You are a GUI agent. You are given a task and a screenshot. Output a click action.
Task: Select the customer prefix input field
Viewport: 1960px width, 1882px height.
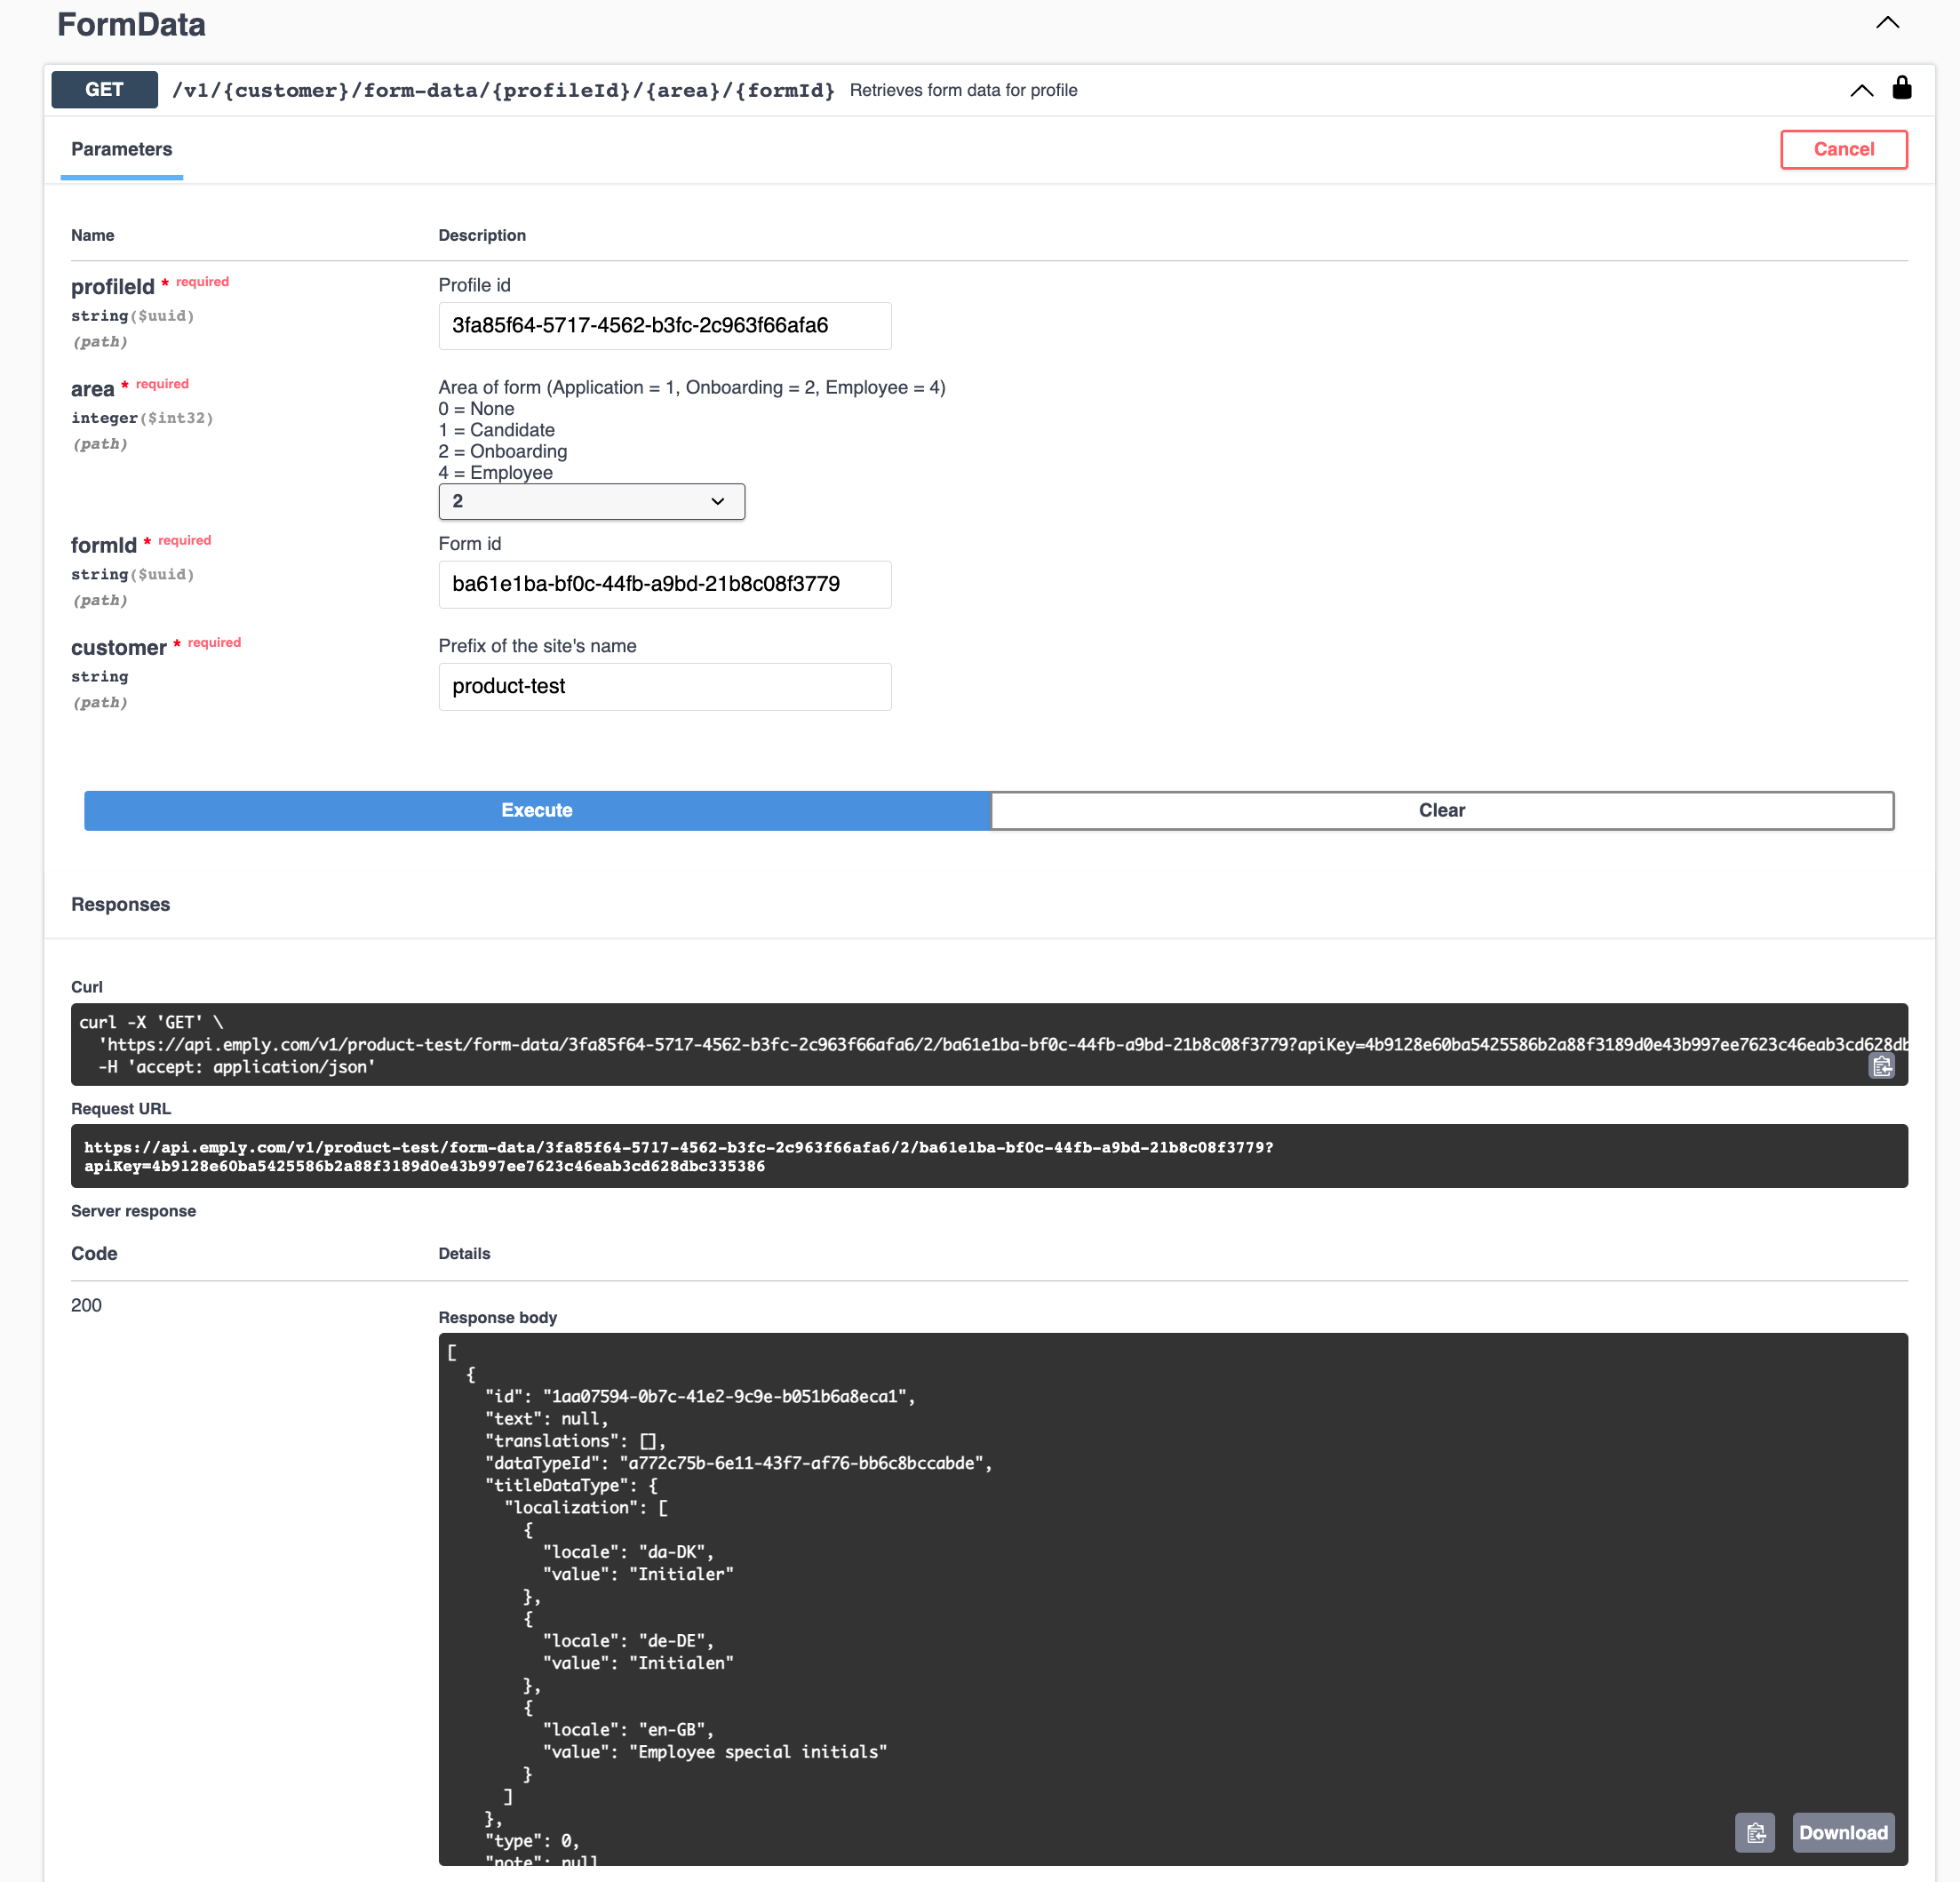coord(664,686)
